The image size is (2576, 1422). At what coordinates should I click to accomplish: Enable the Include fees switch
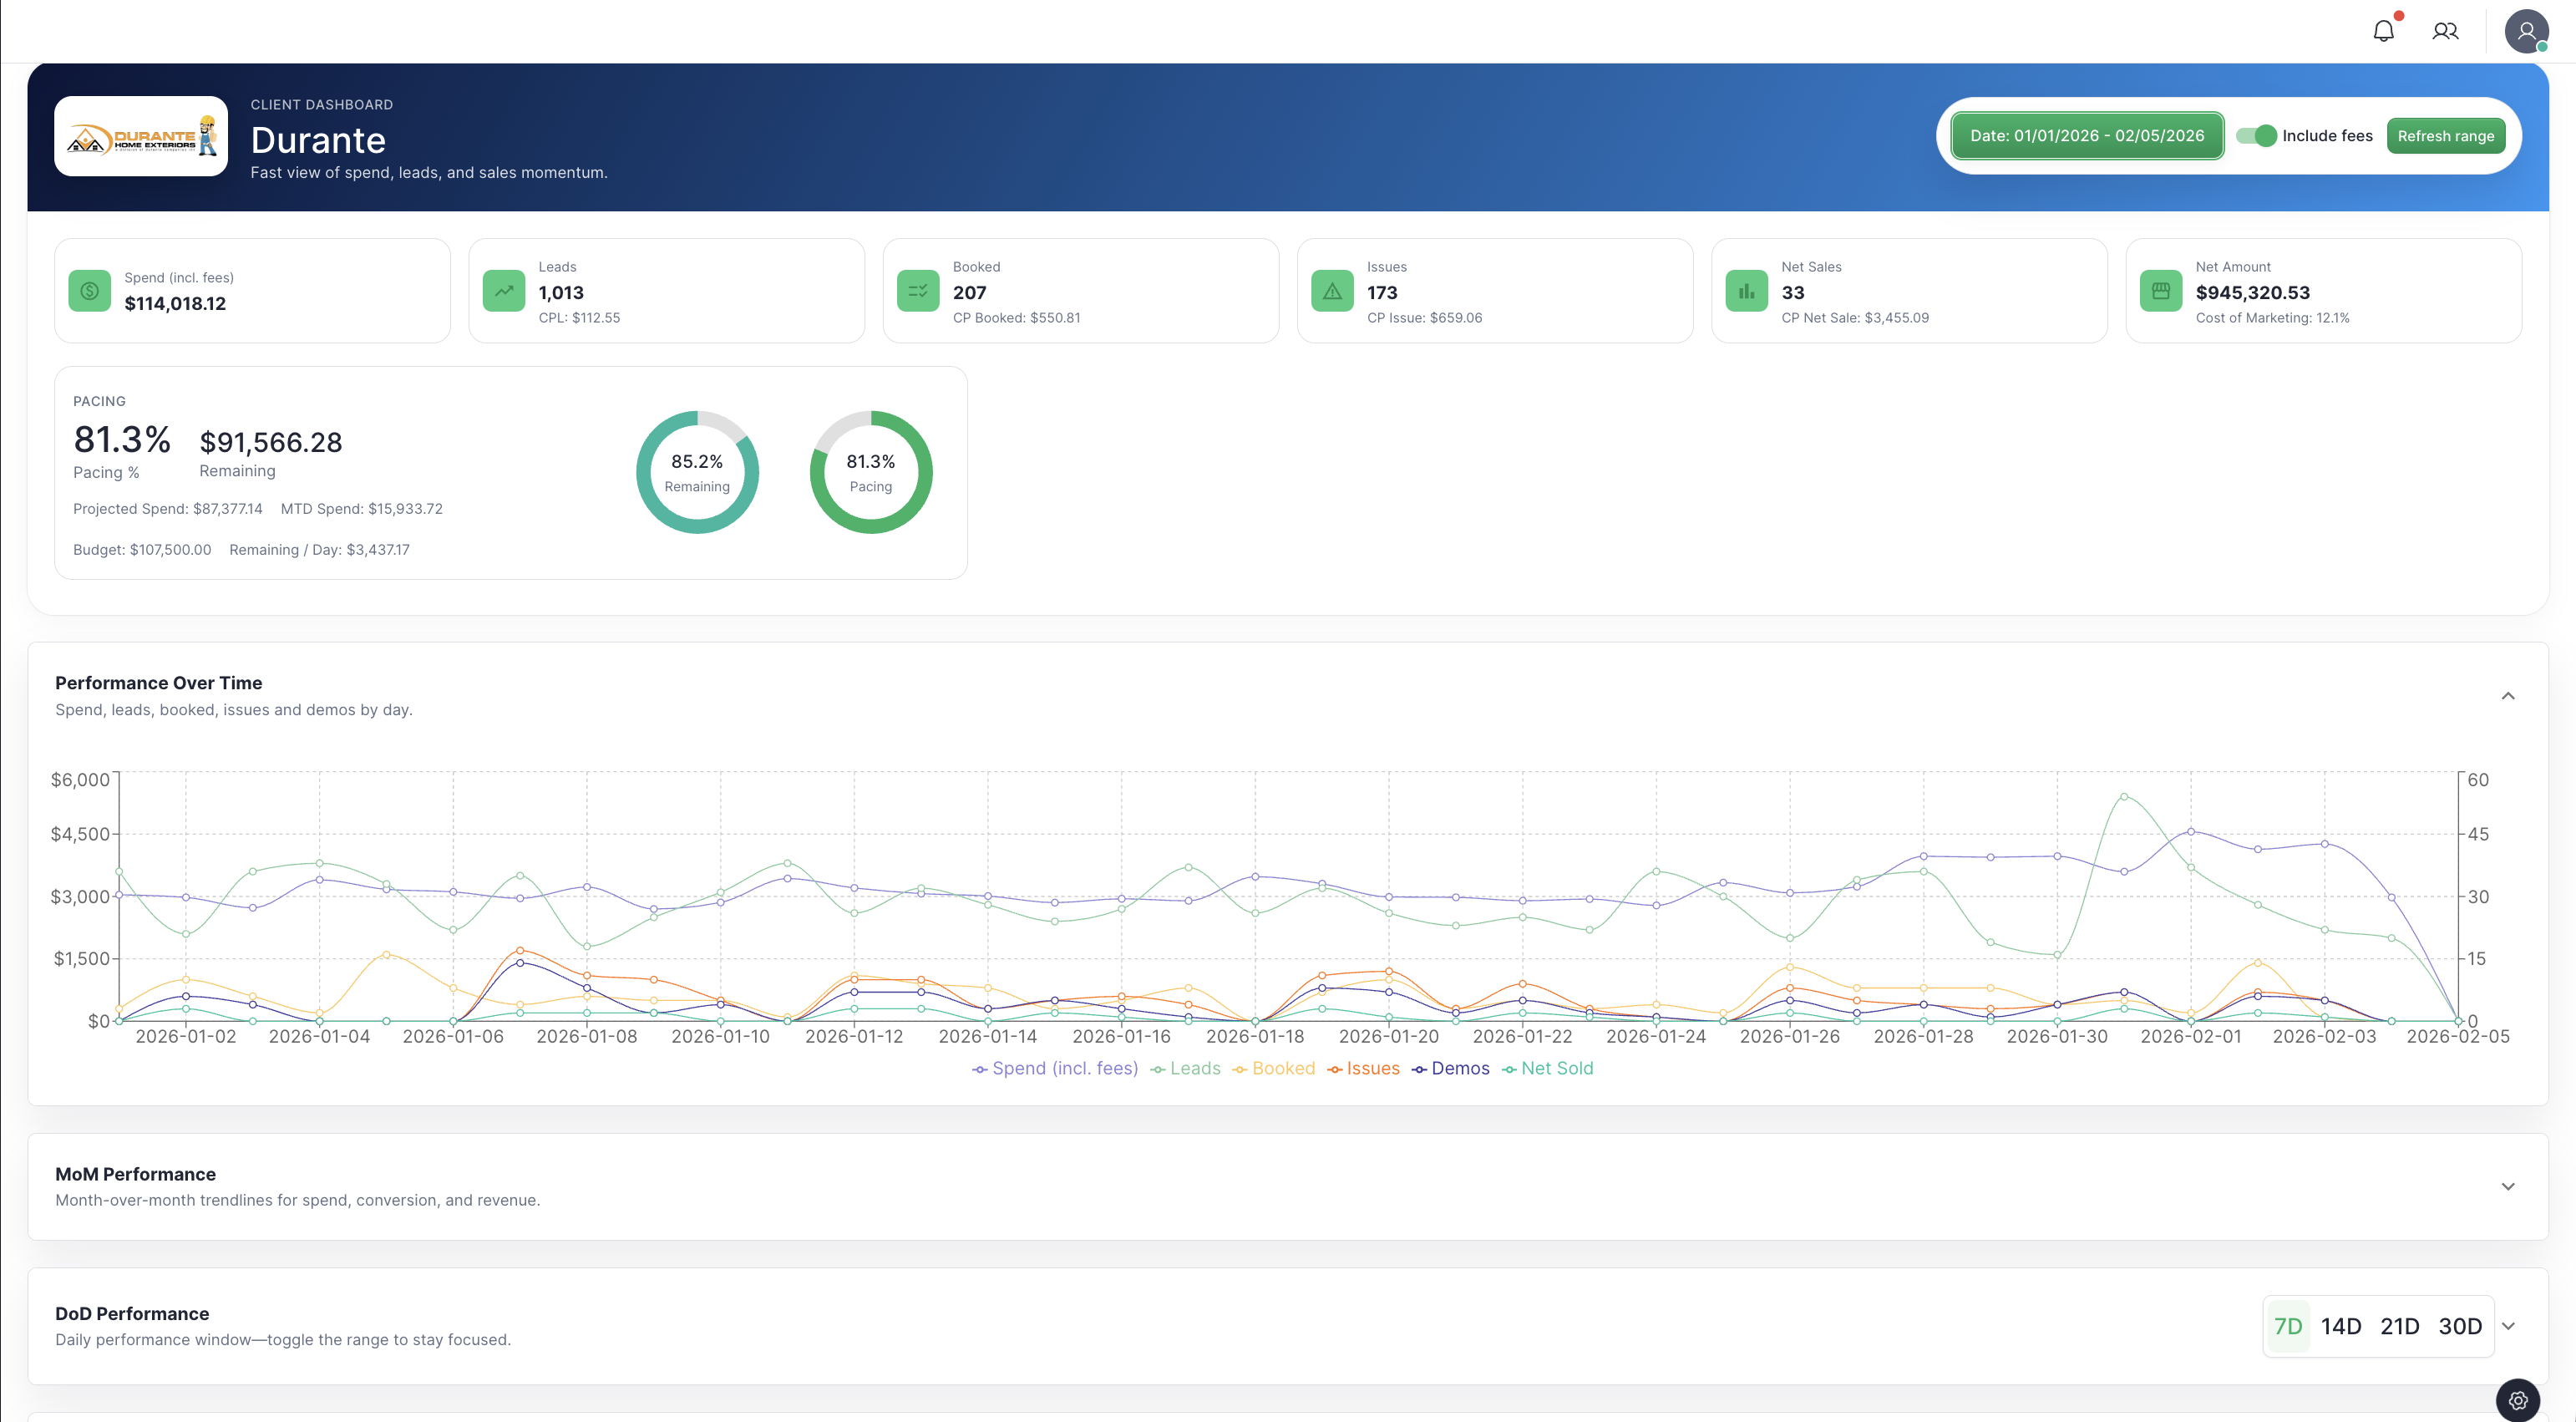[2256, 136]
